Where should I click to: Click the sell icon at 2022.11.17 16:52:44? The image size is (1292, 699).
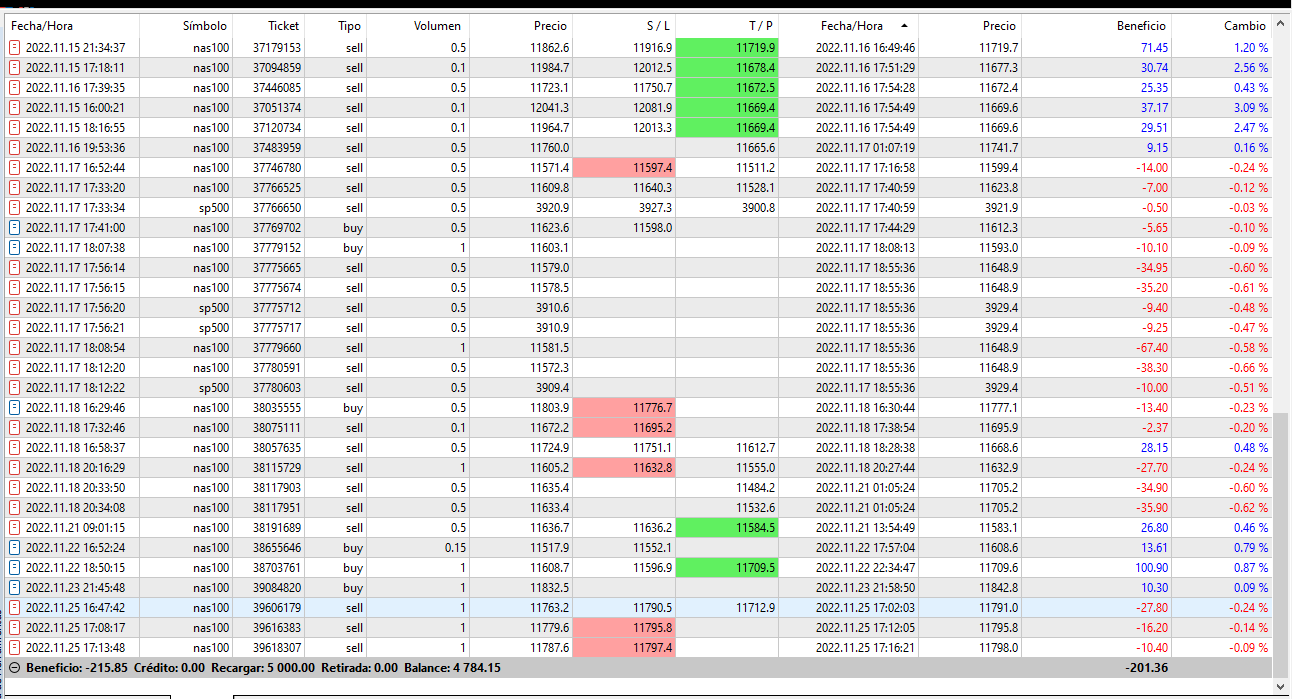point(14,167)
